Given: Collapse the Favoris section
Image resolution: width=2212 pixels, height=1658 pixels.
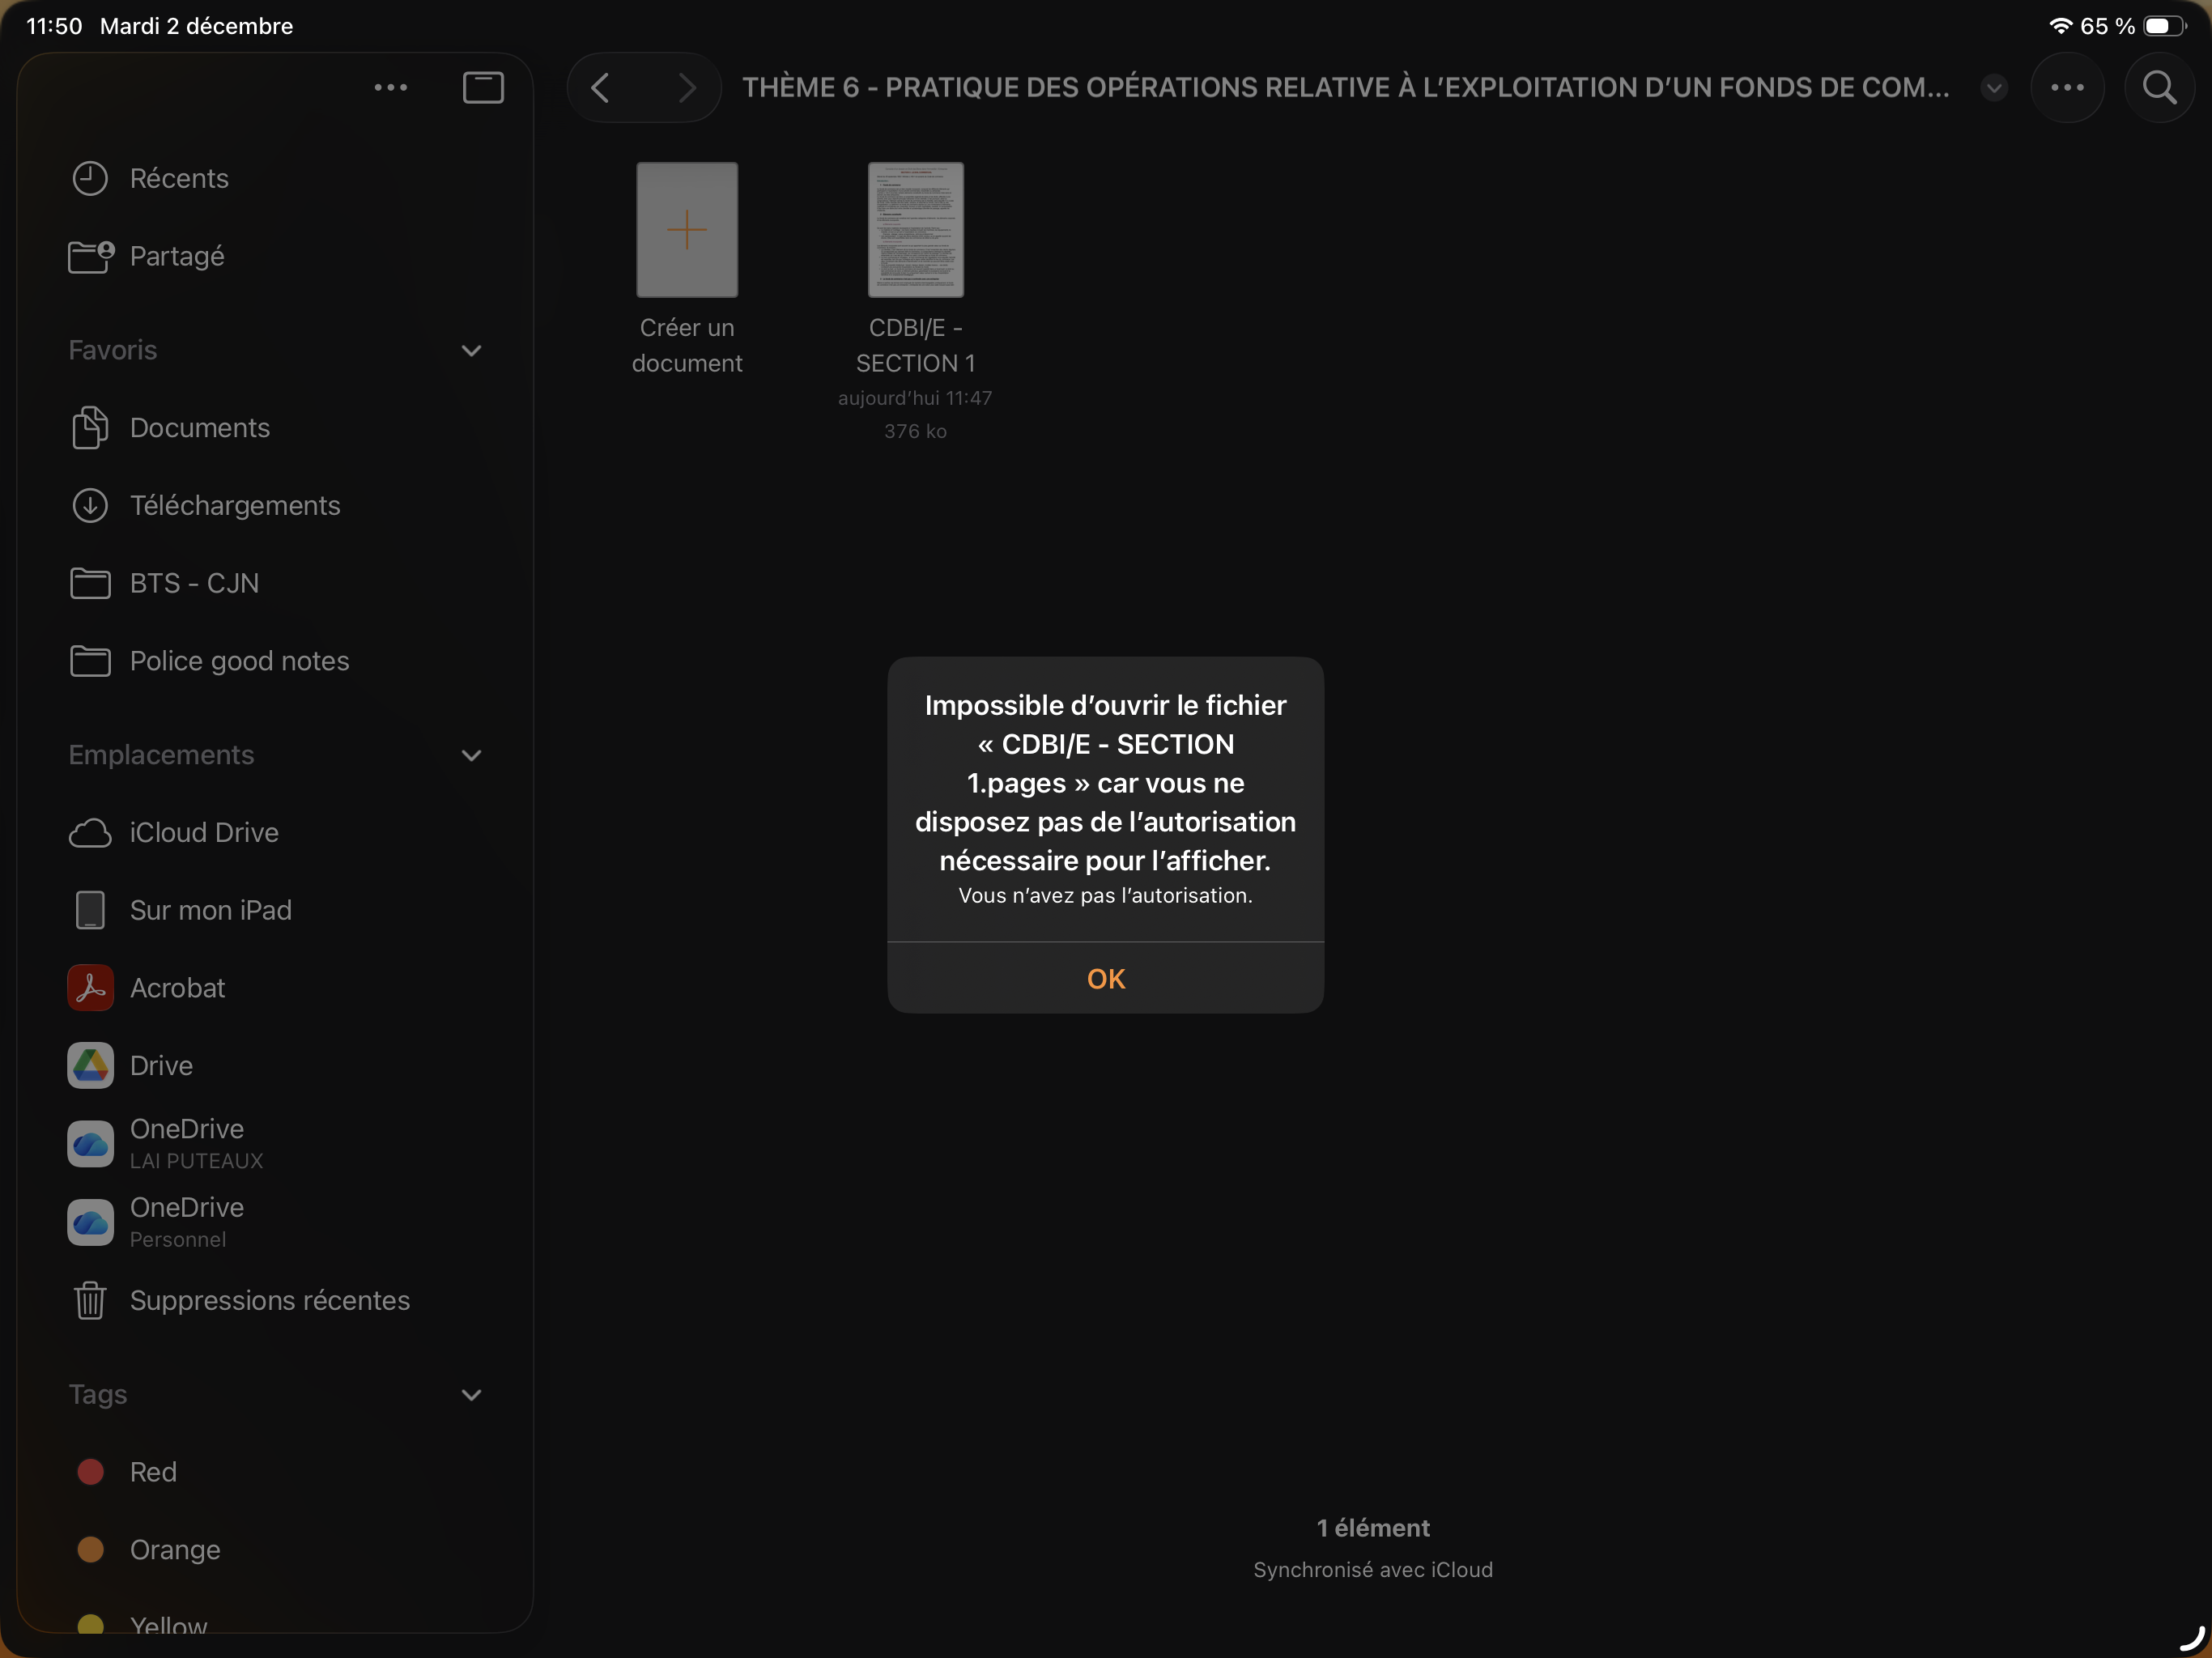Looking at the screenshot, I should point(471,351).
